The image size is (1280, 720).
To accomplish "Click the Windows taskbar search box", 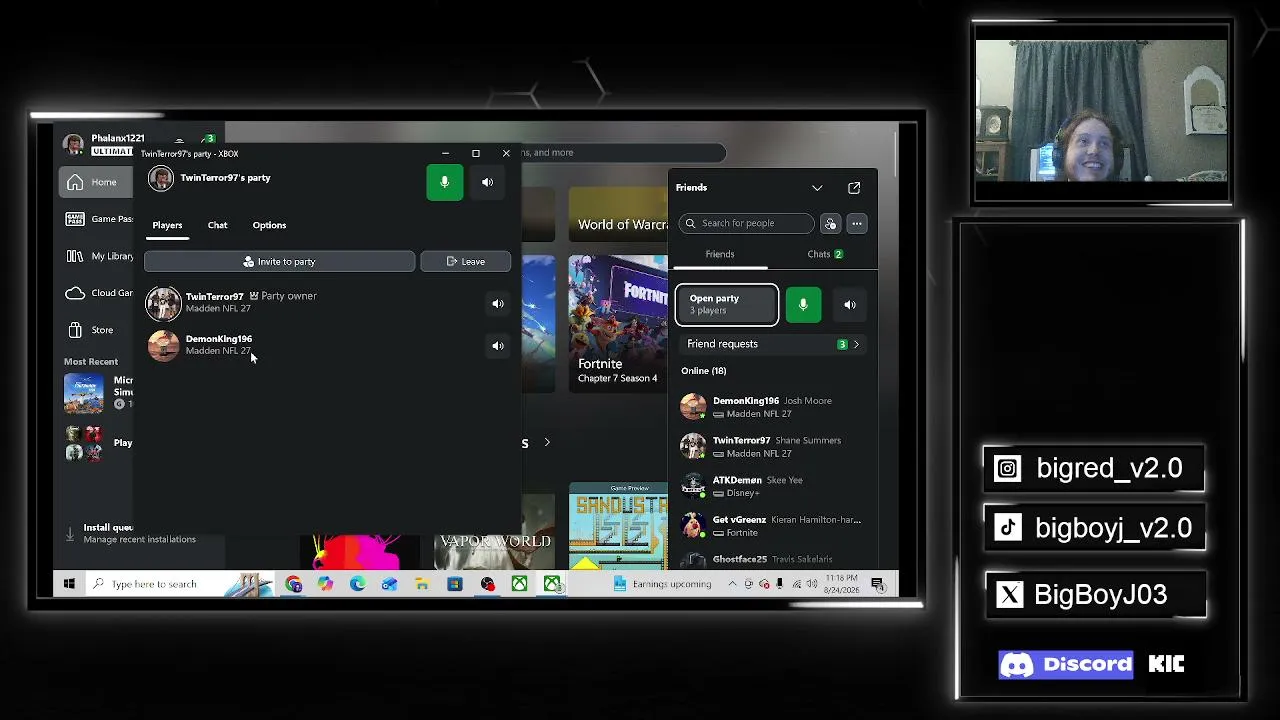I will 181,584.
